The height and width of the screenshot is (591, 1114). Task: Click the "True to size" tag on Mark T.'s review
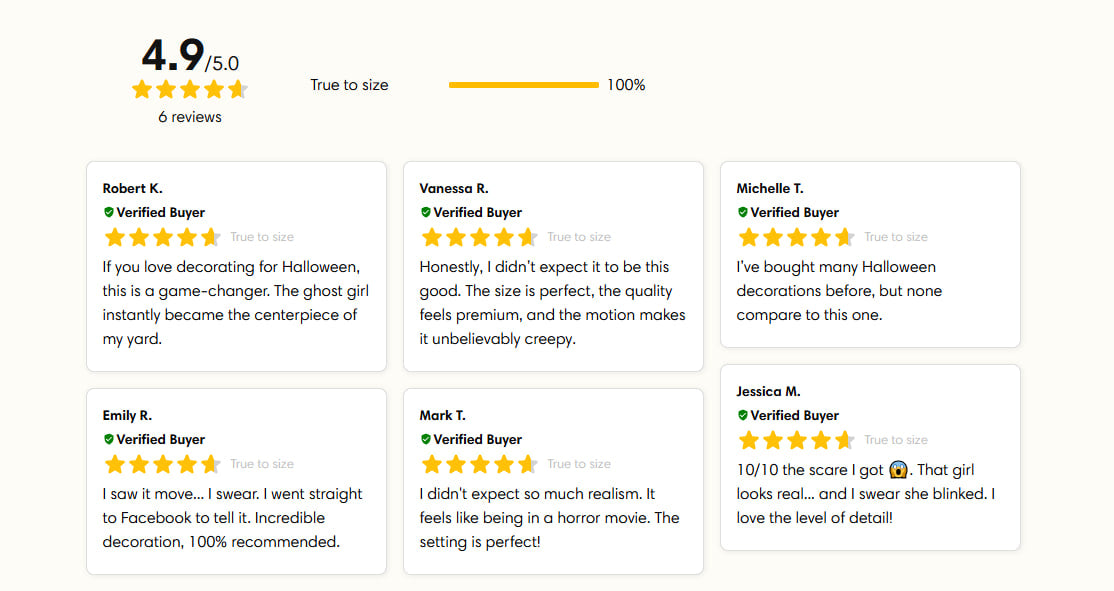click(579, 464)
